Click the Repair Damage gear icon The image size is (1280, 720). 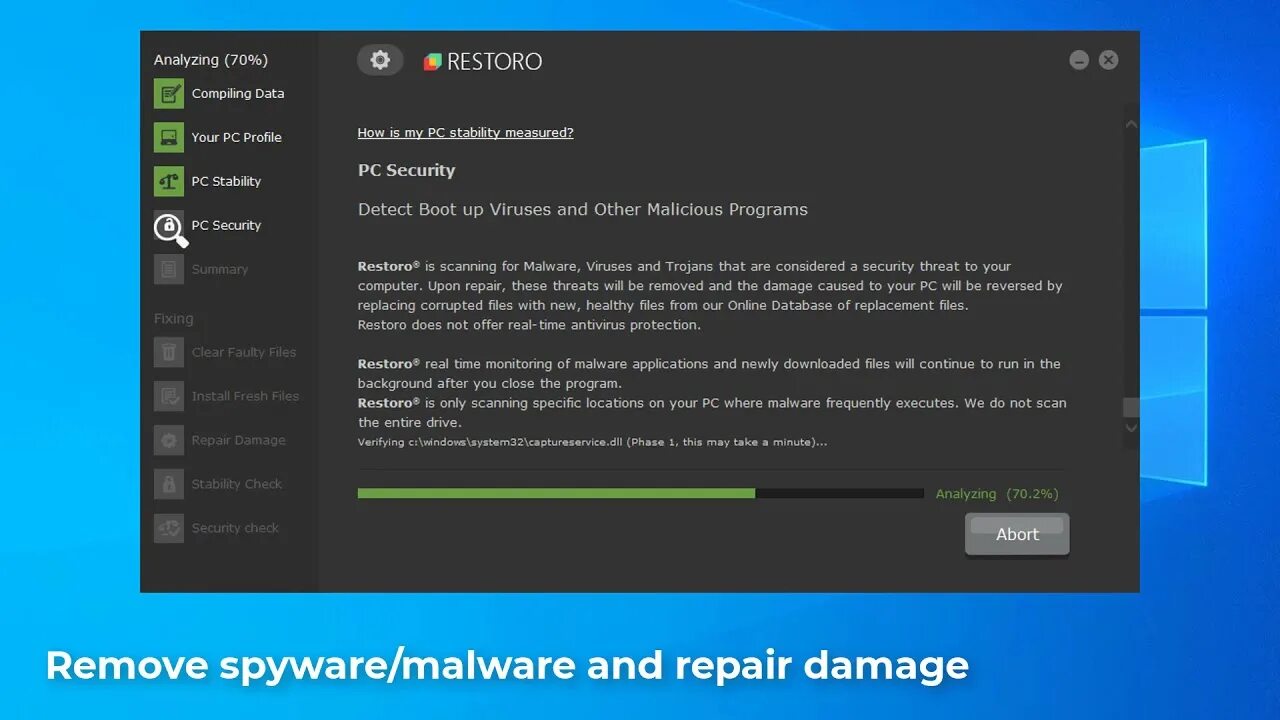[x=169, y=440]
